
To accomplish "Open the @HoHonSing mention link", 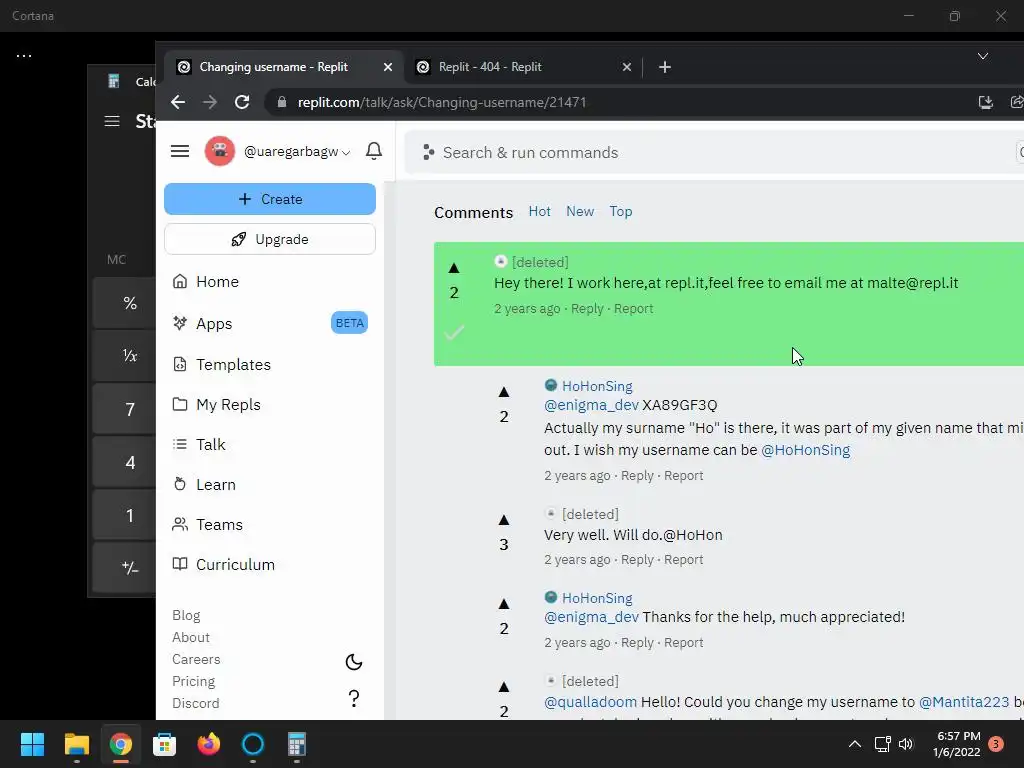I will pos(805,450).
